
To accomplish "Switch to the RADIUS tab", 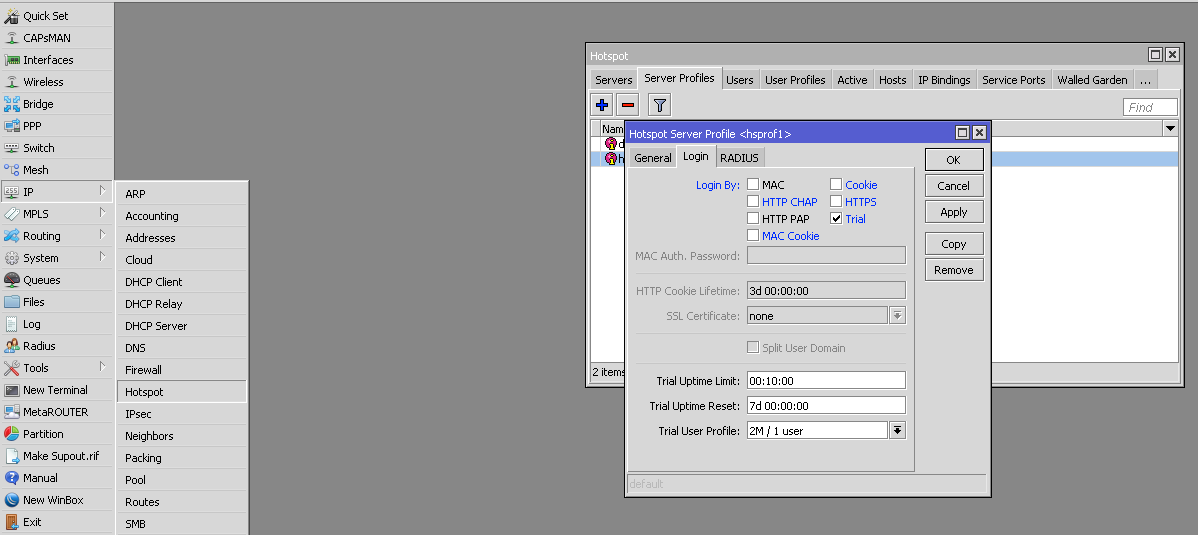I will point(739,158).
